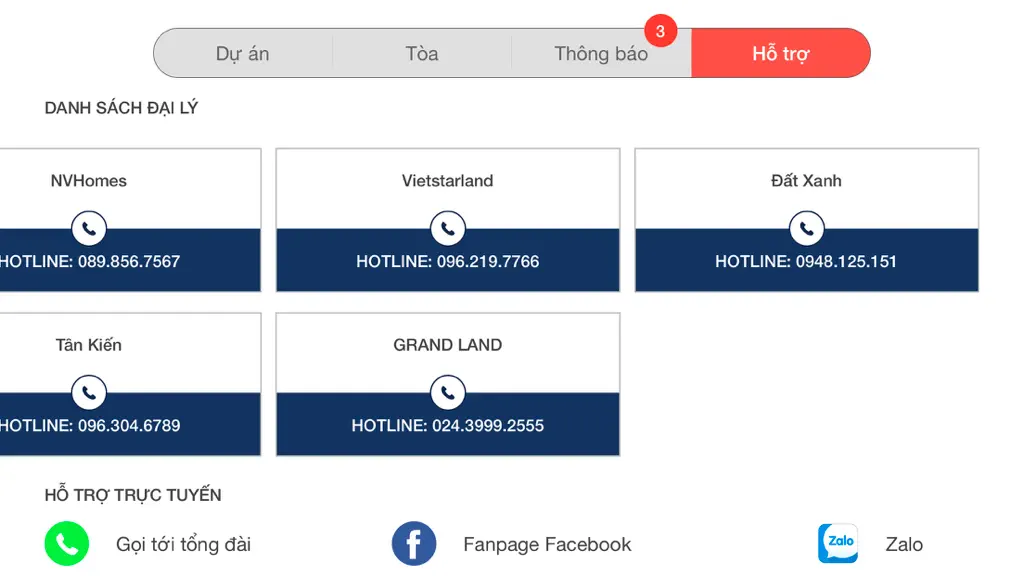Click the red notification badge showing 3
The height and width of the screenshot is (576, 1024).
click(x=660, y=31)
